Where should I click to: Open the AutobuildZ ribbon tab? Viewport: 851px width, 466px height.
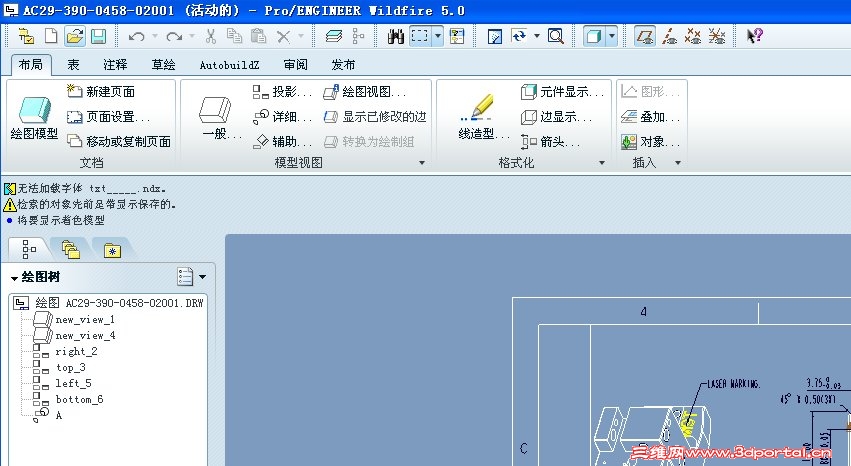pyautogui.click(x=230, y=65)
